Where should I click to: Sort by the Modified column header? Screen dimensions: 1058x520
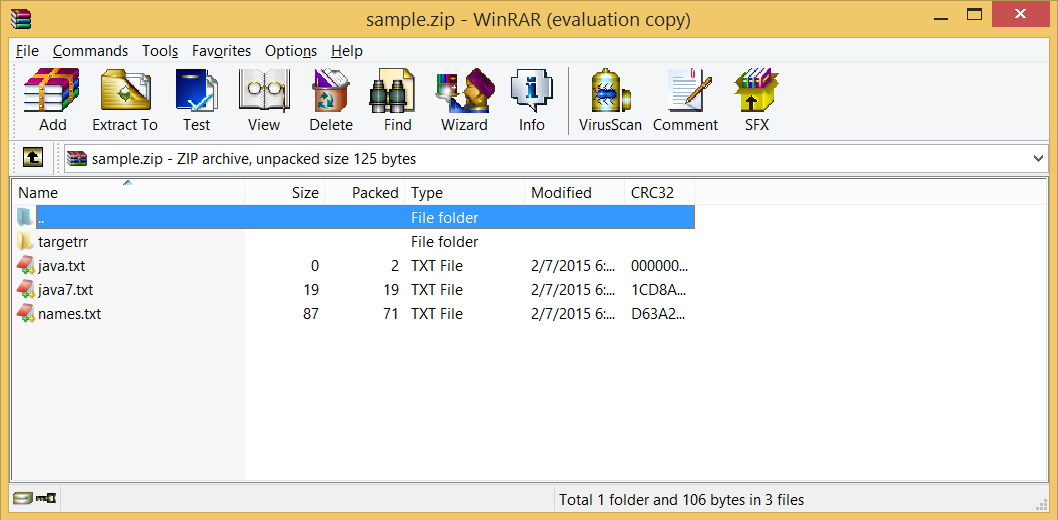coord(575,192)
